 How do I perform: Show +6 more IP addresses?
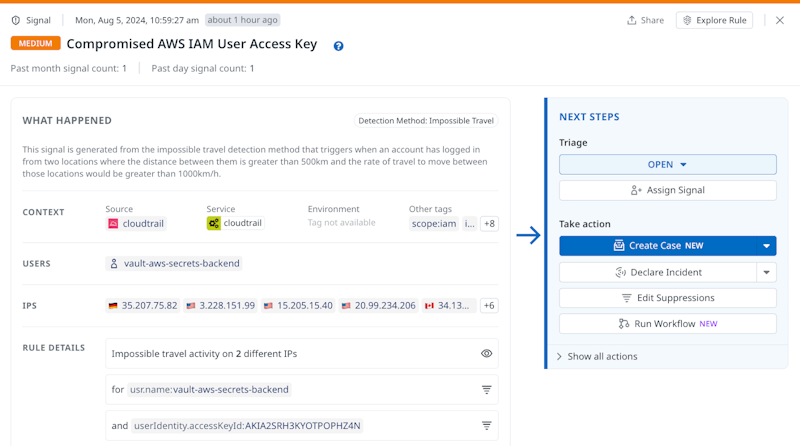point(489,305)
